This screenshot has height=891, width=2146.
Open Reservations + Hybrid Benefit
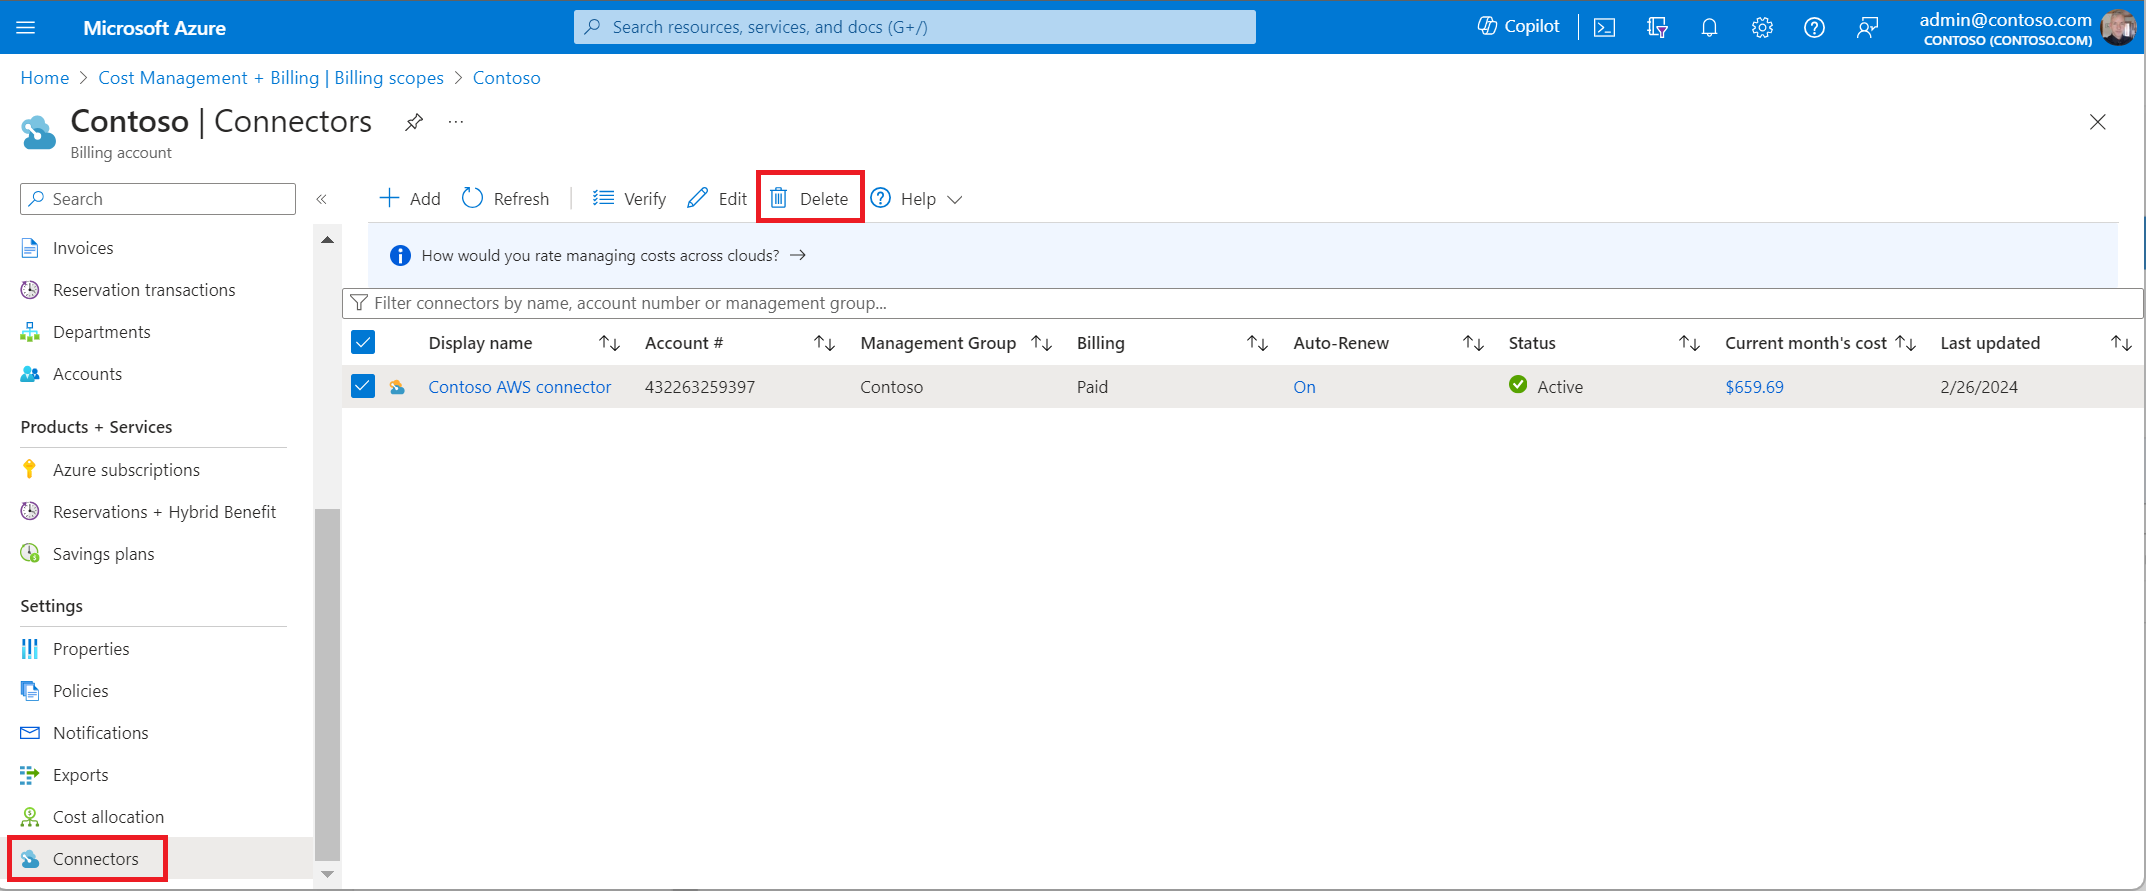click(164, 512)
